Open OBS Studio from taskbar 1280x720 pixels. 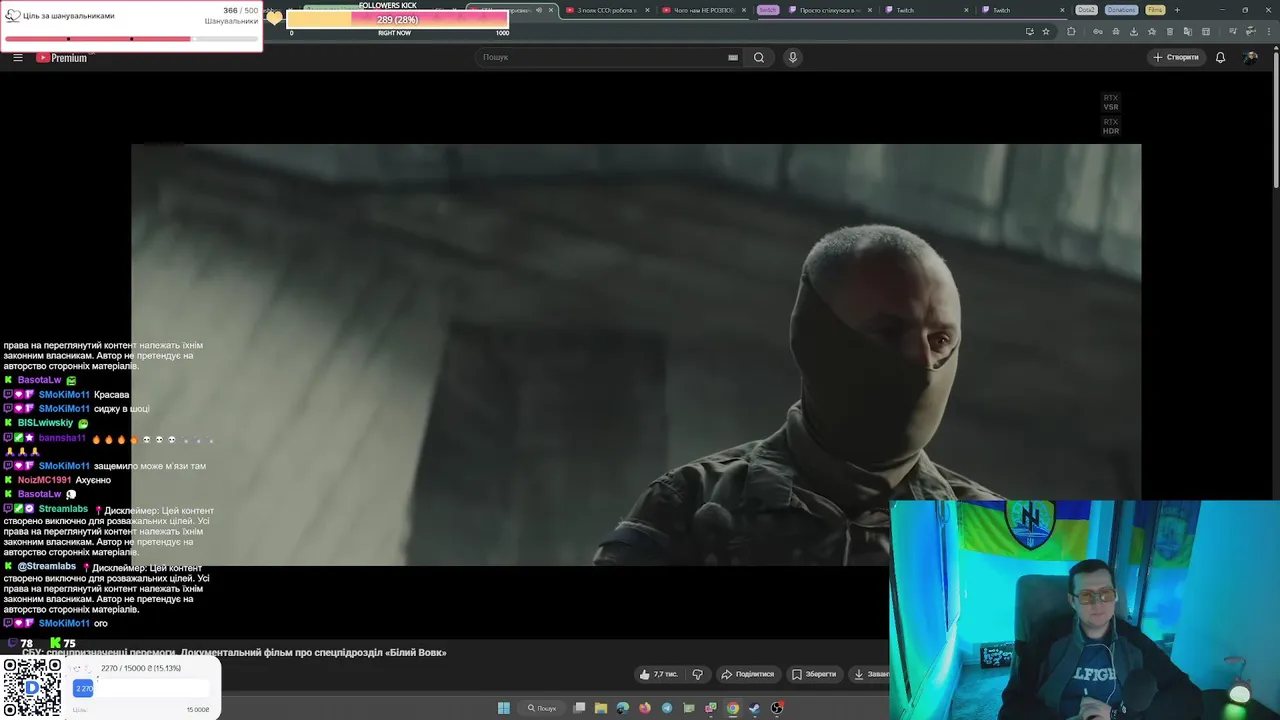pos(777,708)
